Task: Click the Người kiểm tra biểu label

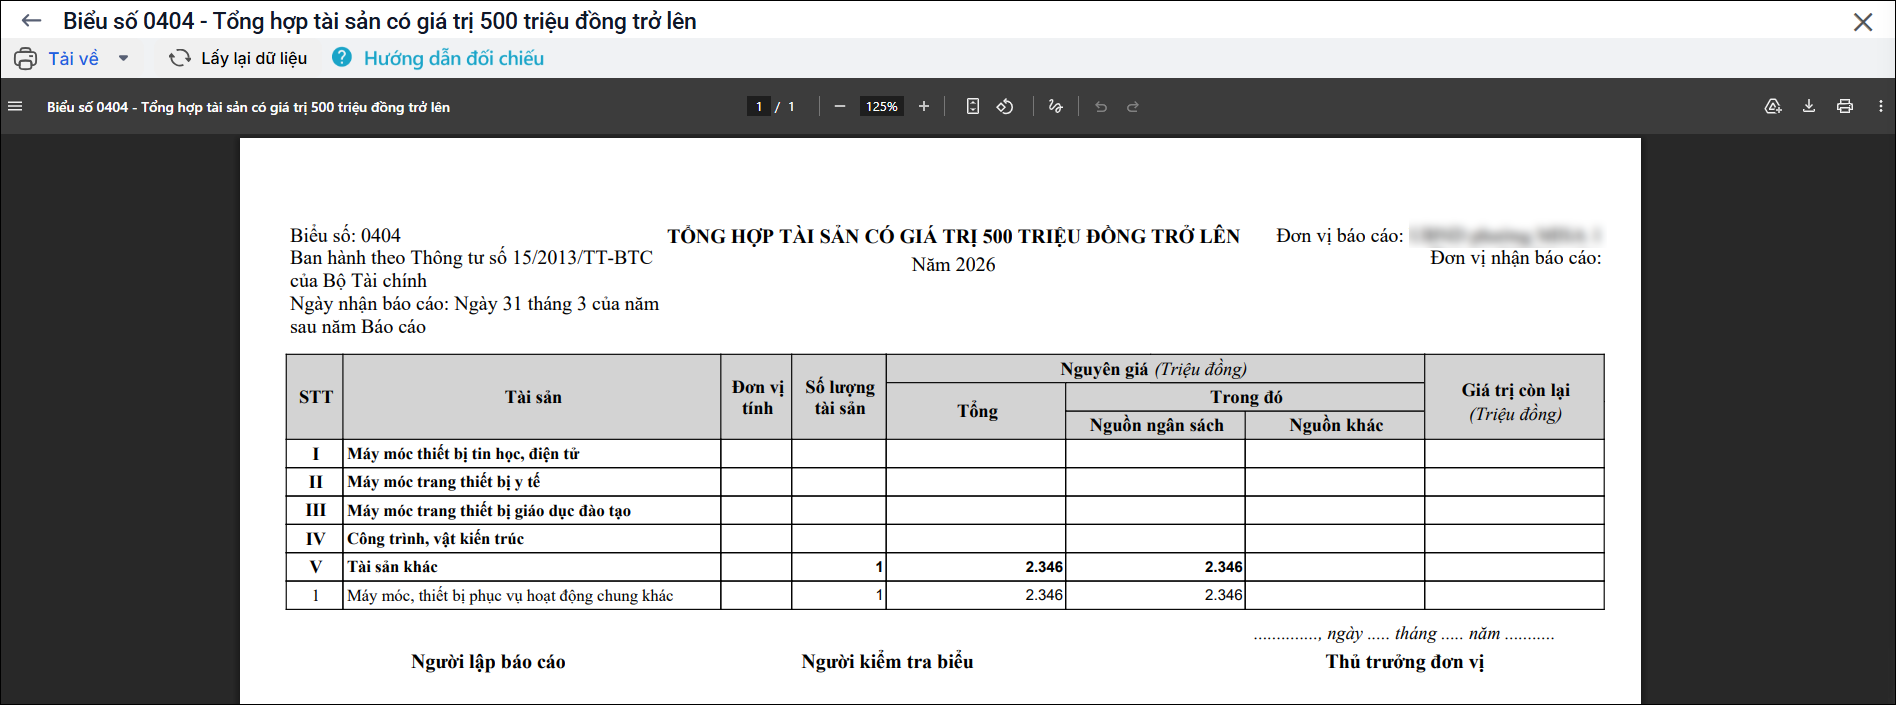Action: 887,662
